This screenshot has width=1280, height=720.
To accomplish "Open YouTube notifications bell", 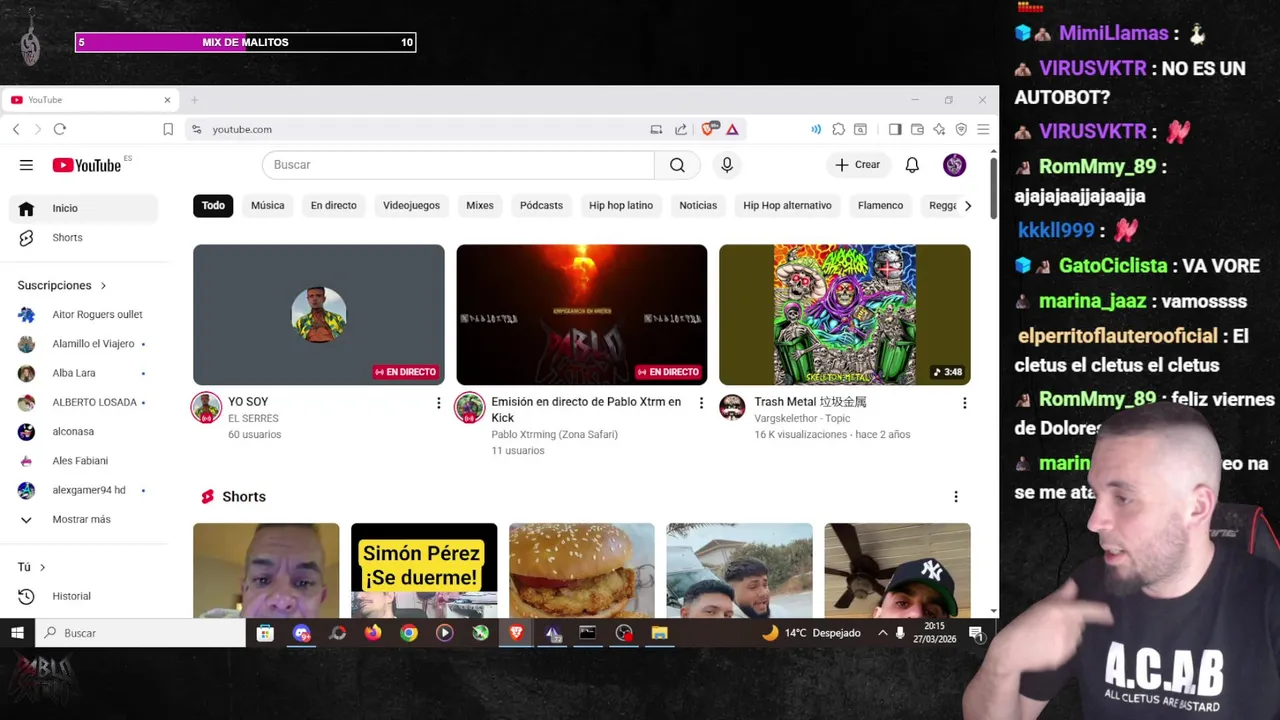I will tap(912, 165).
